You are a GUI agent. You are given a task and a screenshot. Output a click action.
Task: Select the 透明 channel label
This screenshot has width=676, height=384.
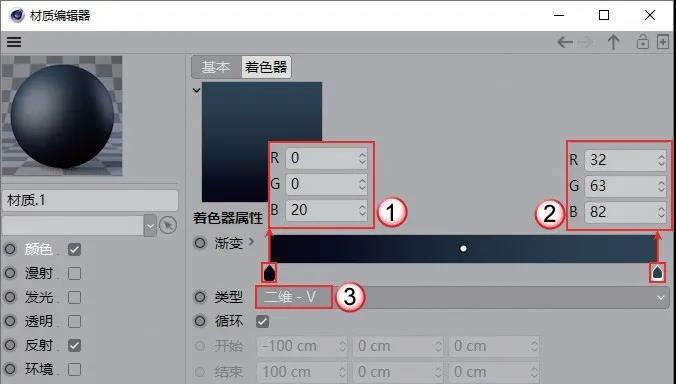click(x=39, y=322)
